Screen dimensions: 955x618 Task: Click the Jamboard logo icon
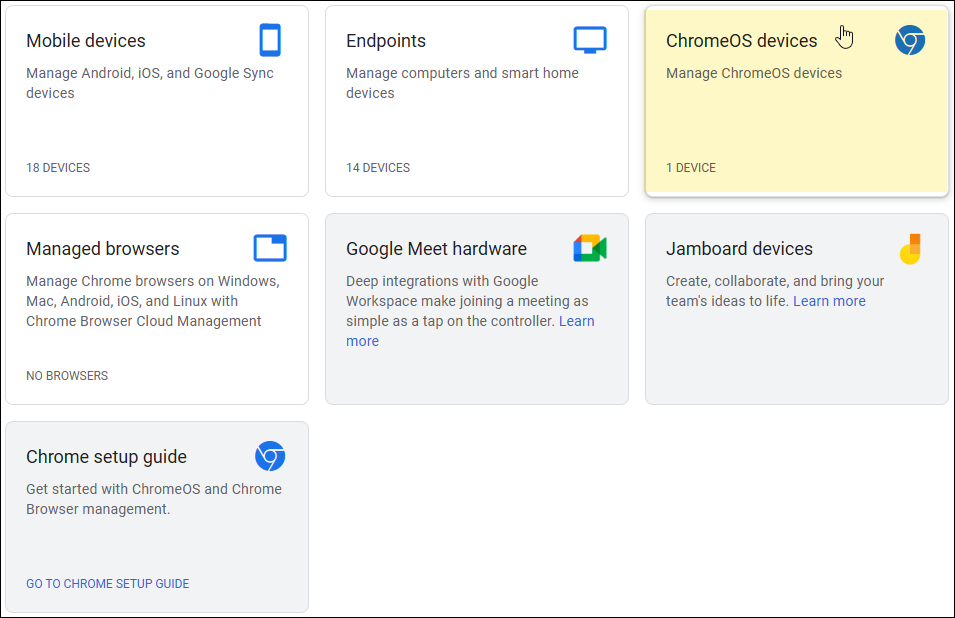point(911,248)
